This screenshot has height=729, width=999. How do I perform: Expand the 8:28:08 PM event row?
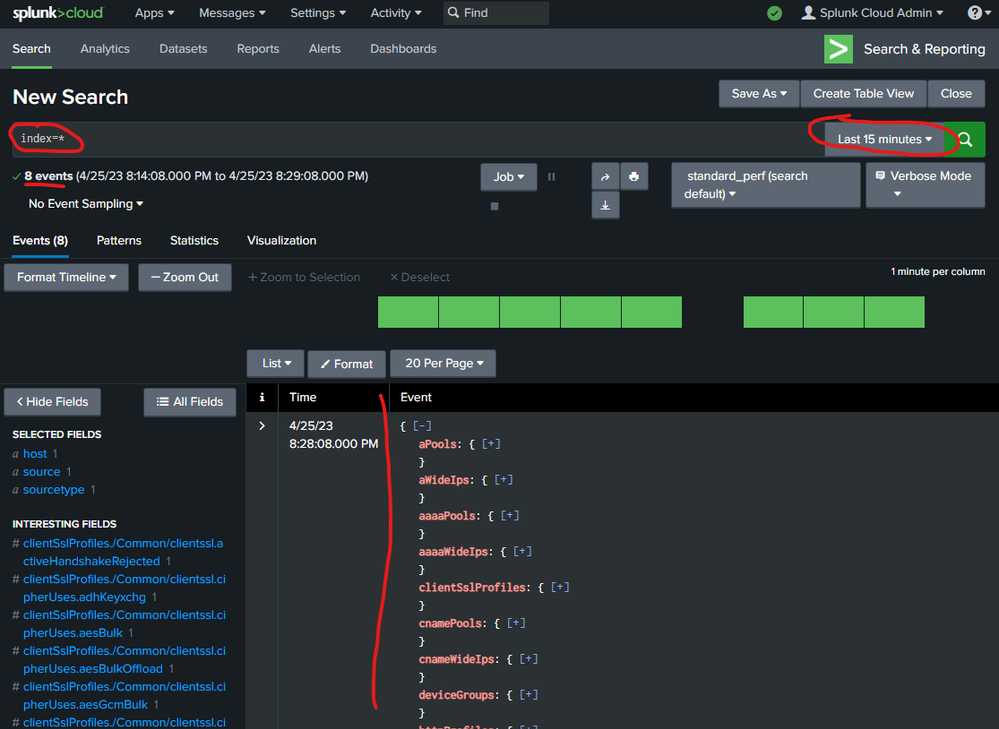point(262,426)
